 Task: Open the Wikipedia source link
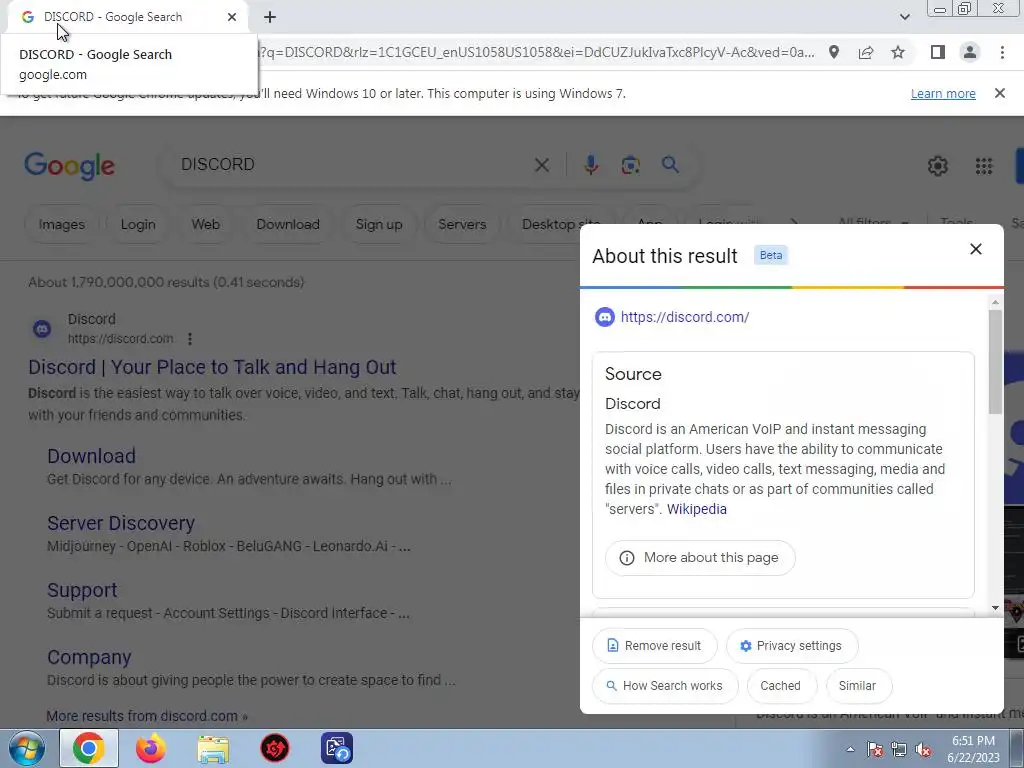tap(696, 509)
